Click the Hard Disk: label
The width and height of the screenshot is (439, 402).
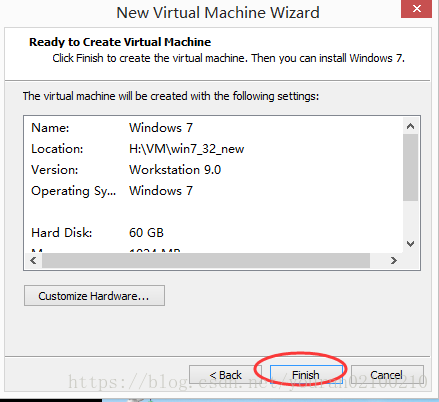[61, 233]
